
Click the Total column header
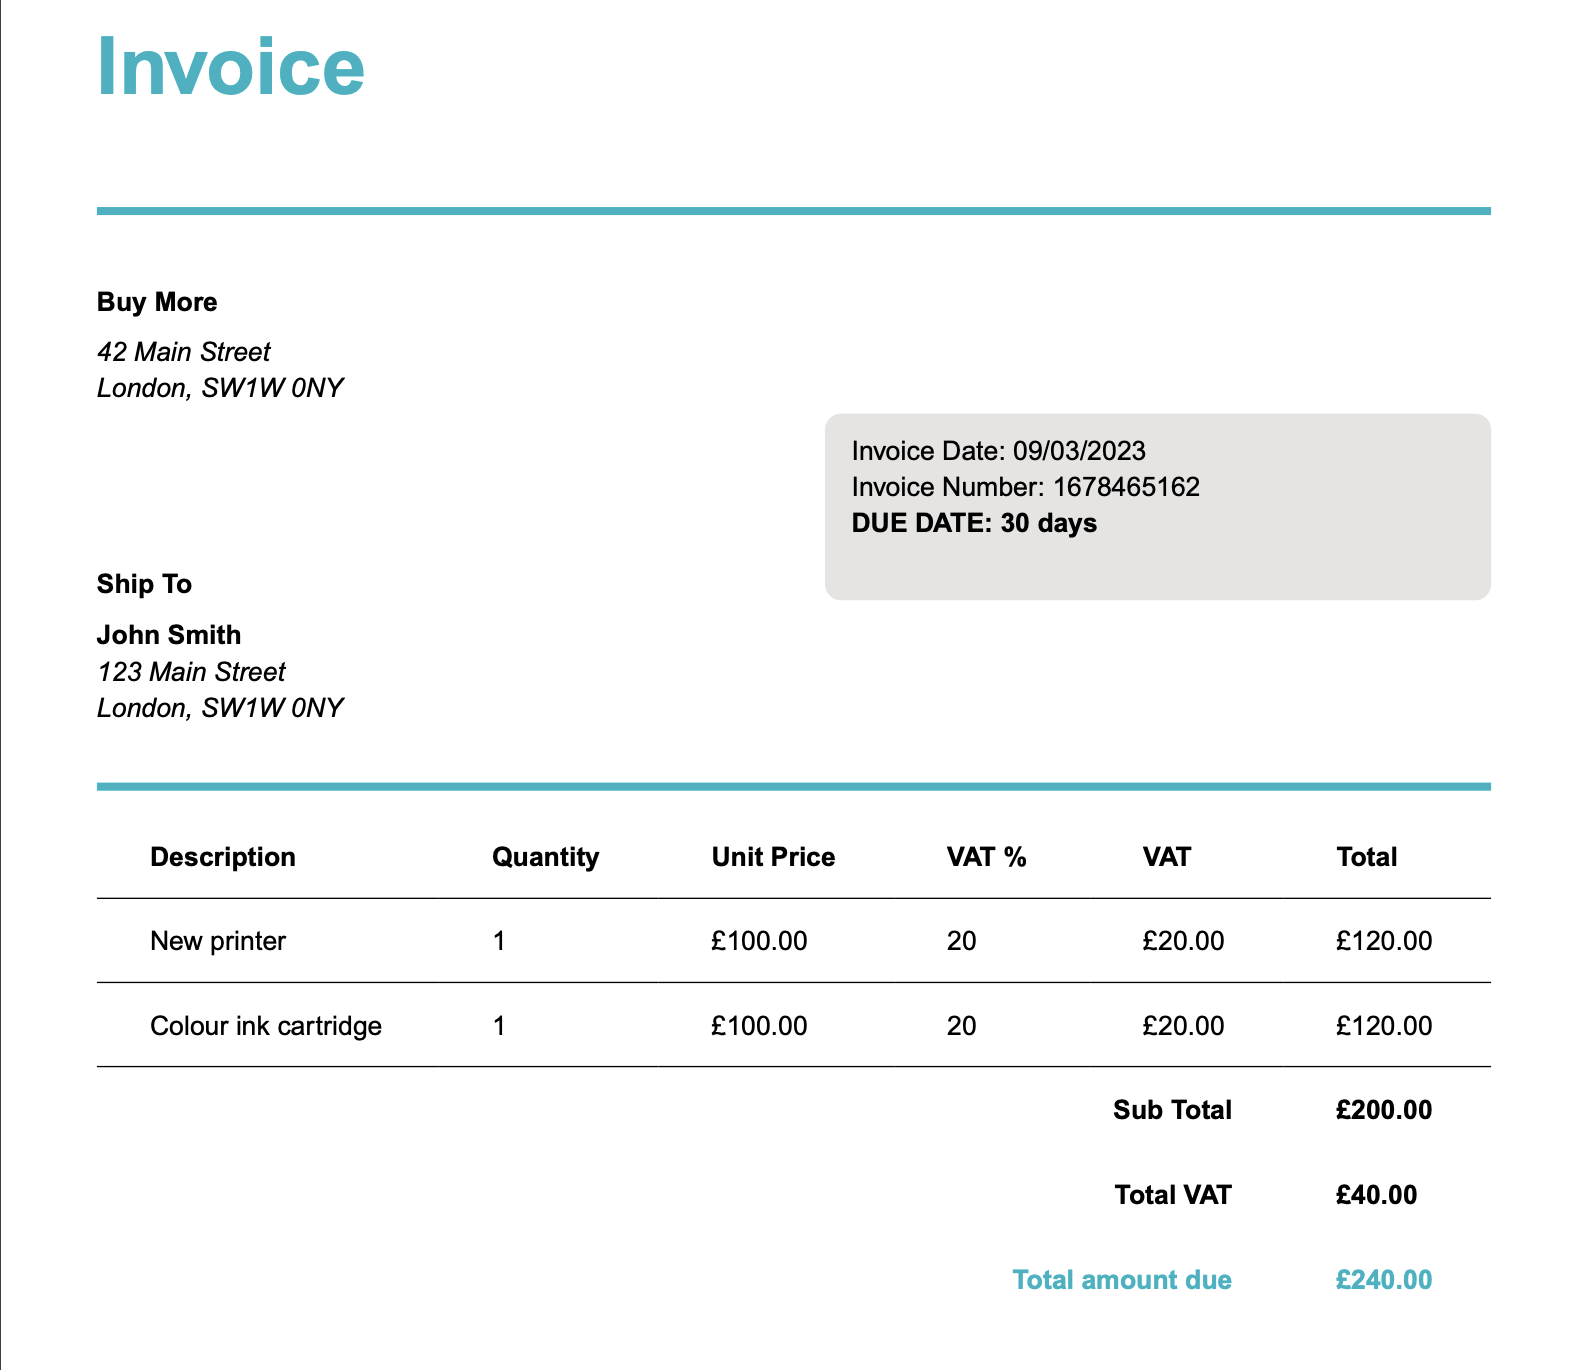1367,857
